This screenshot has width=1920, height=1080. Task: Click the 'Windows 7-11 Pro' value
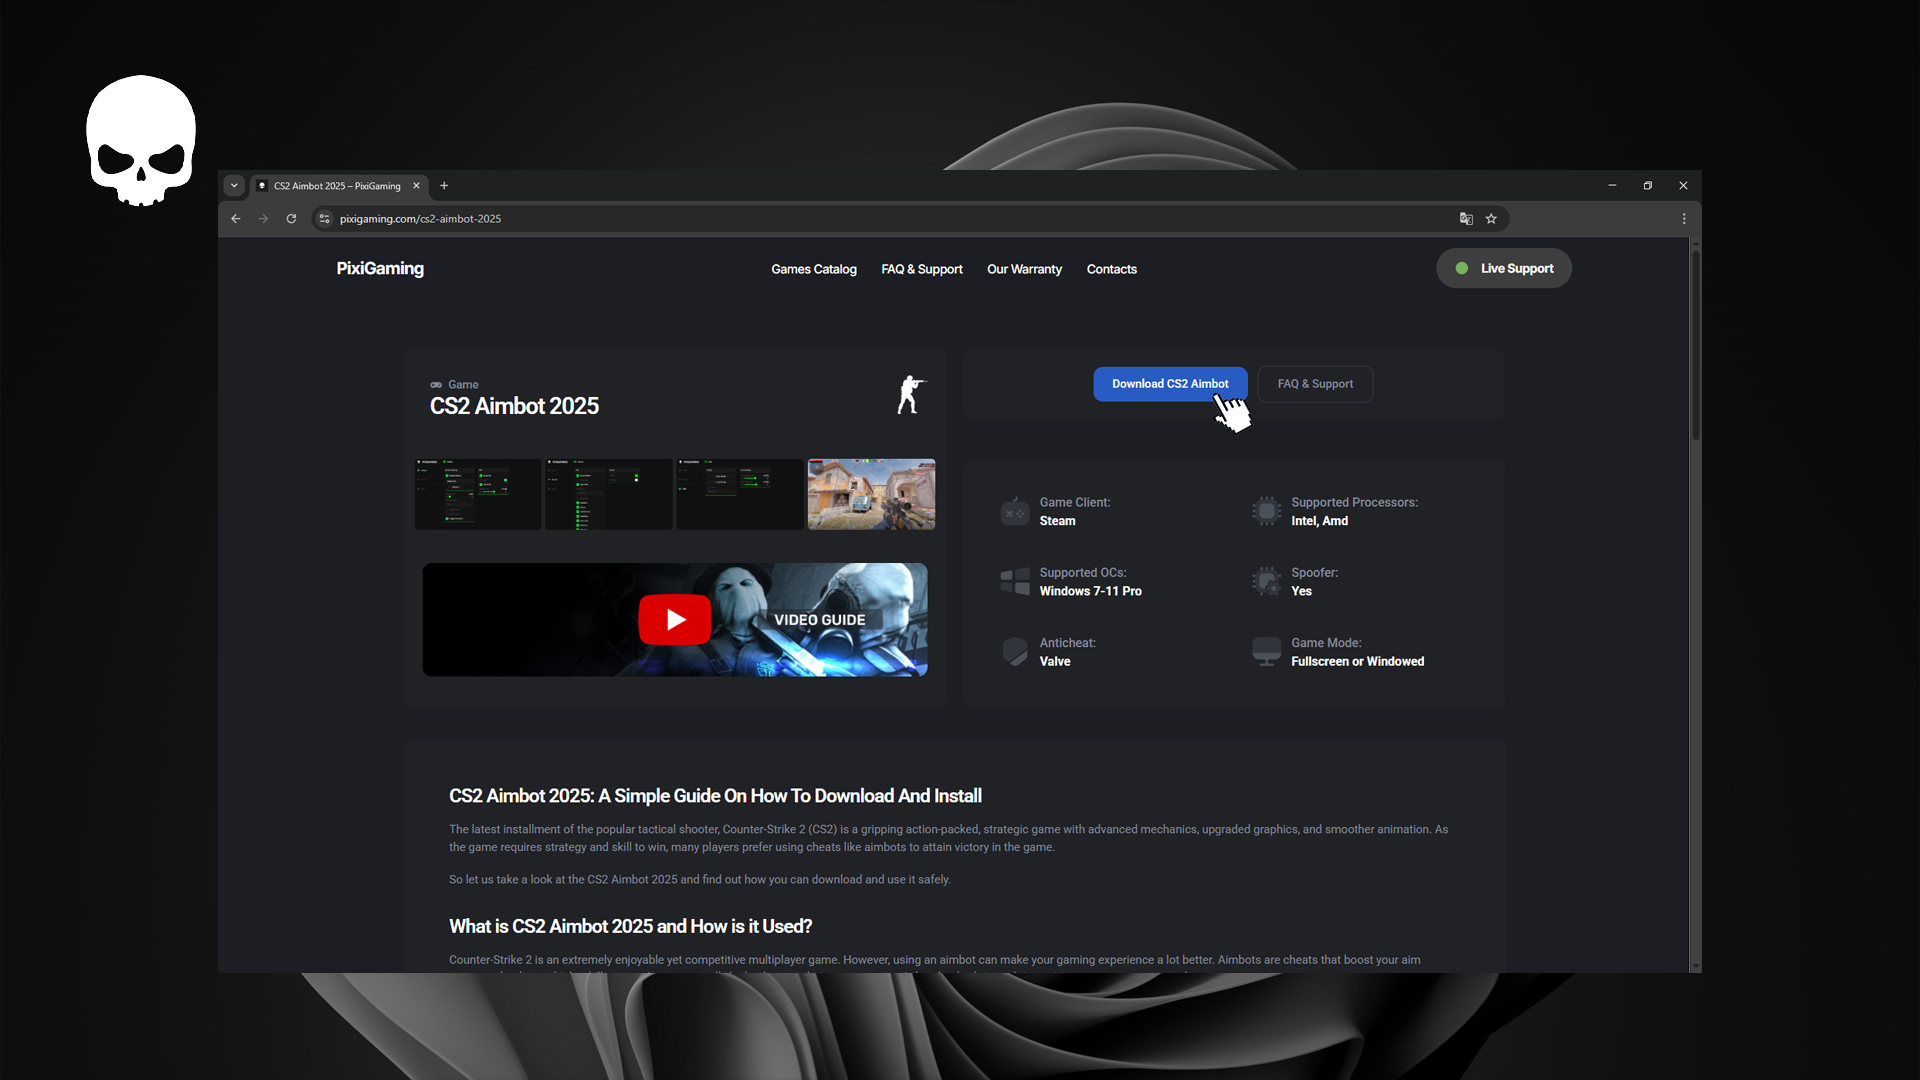point(1090,591)
